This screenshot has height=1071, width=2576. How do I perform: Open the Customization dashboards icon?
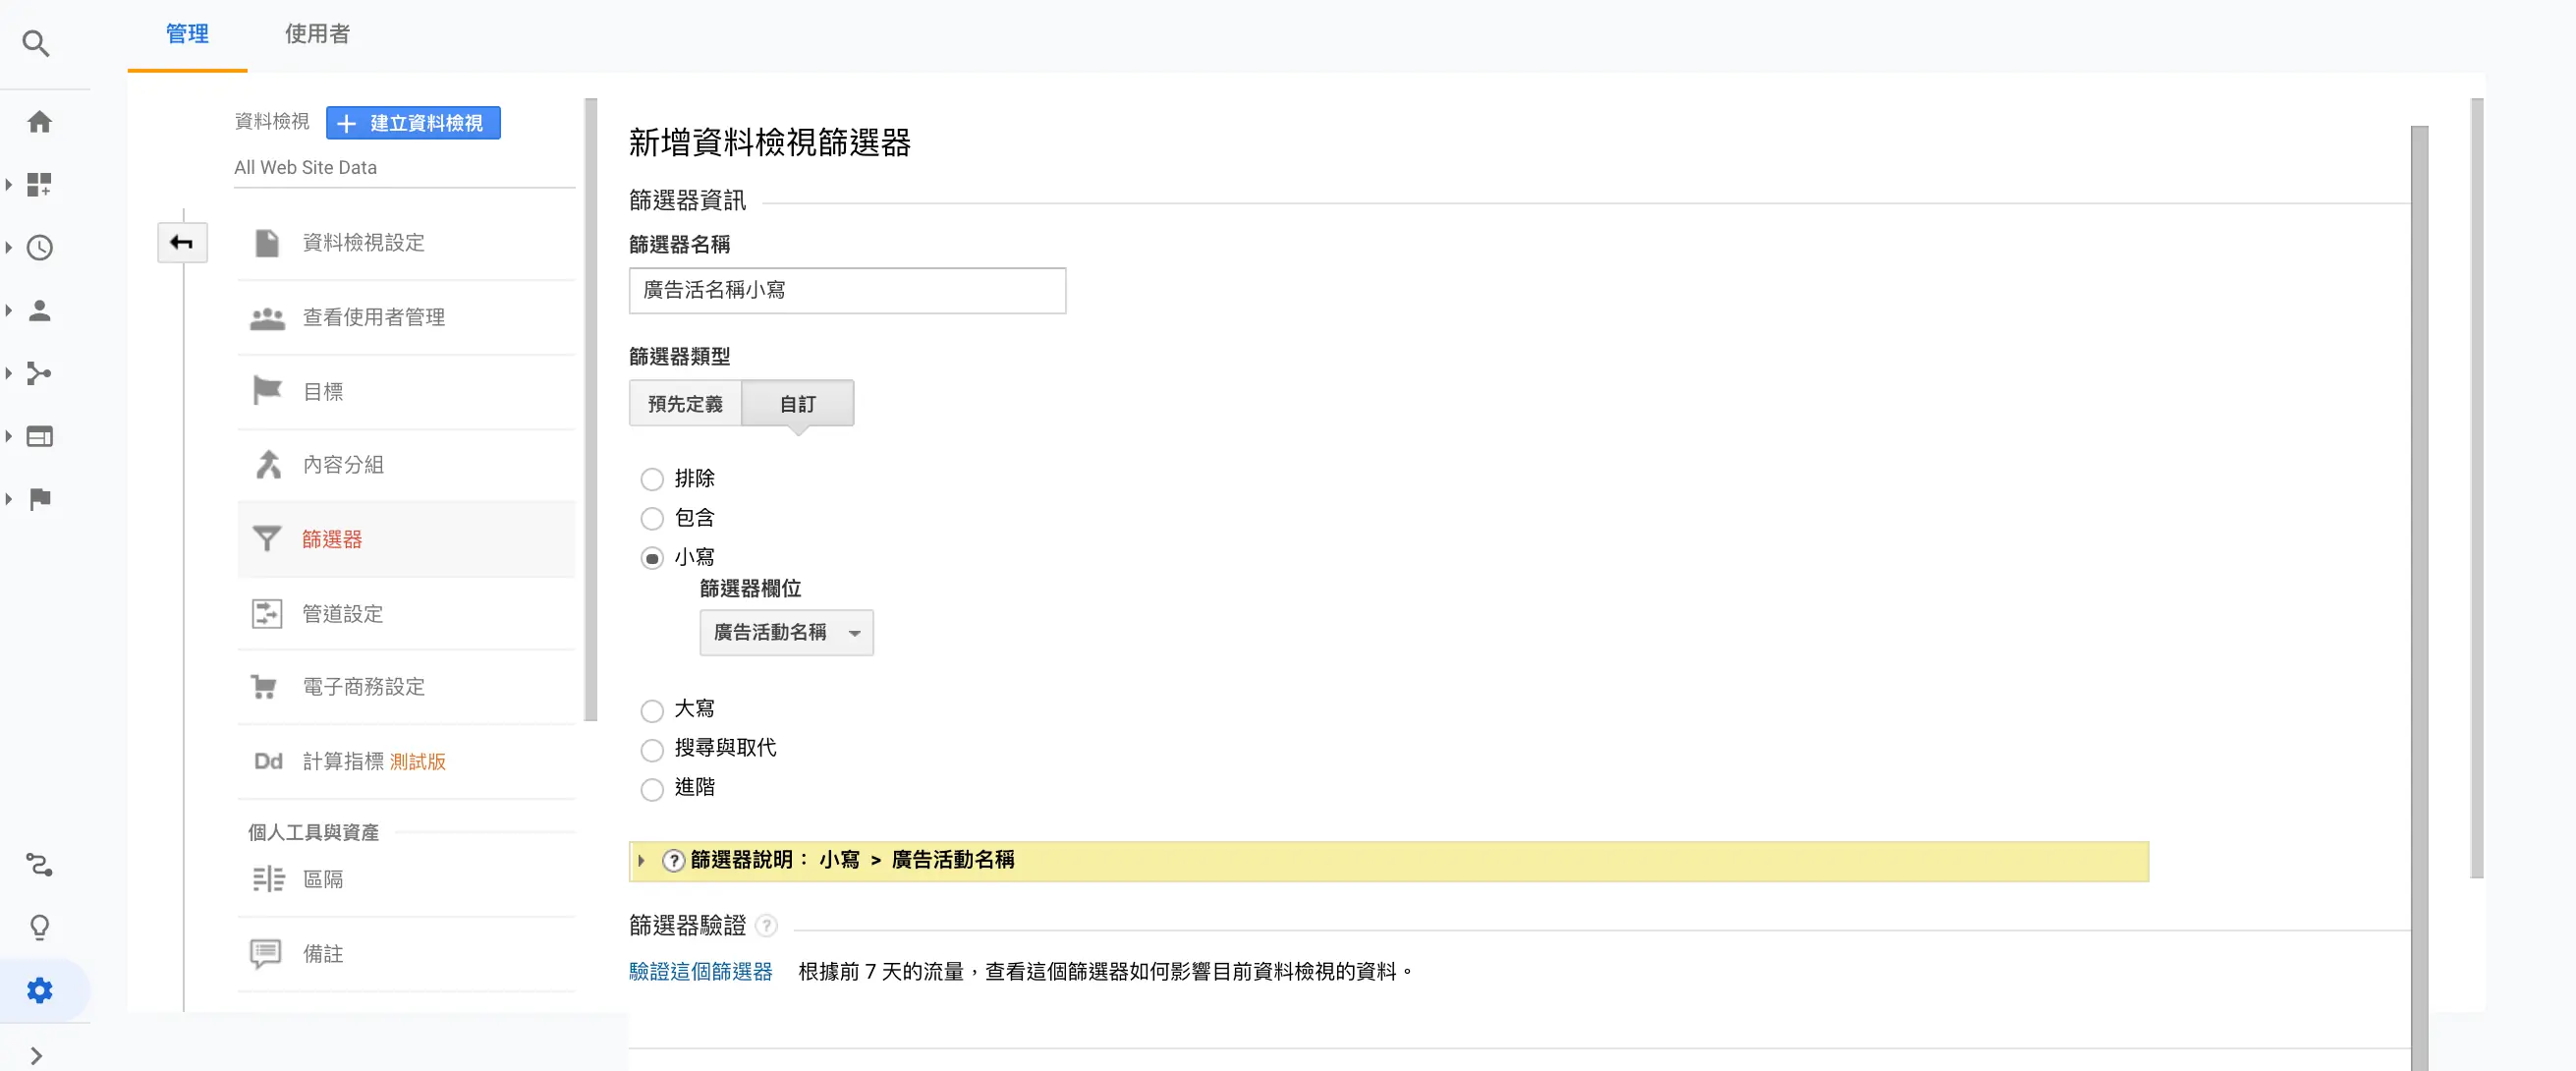pyautogui.click(x=39, y=184)
